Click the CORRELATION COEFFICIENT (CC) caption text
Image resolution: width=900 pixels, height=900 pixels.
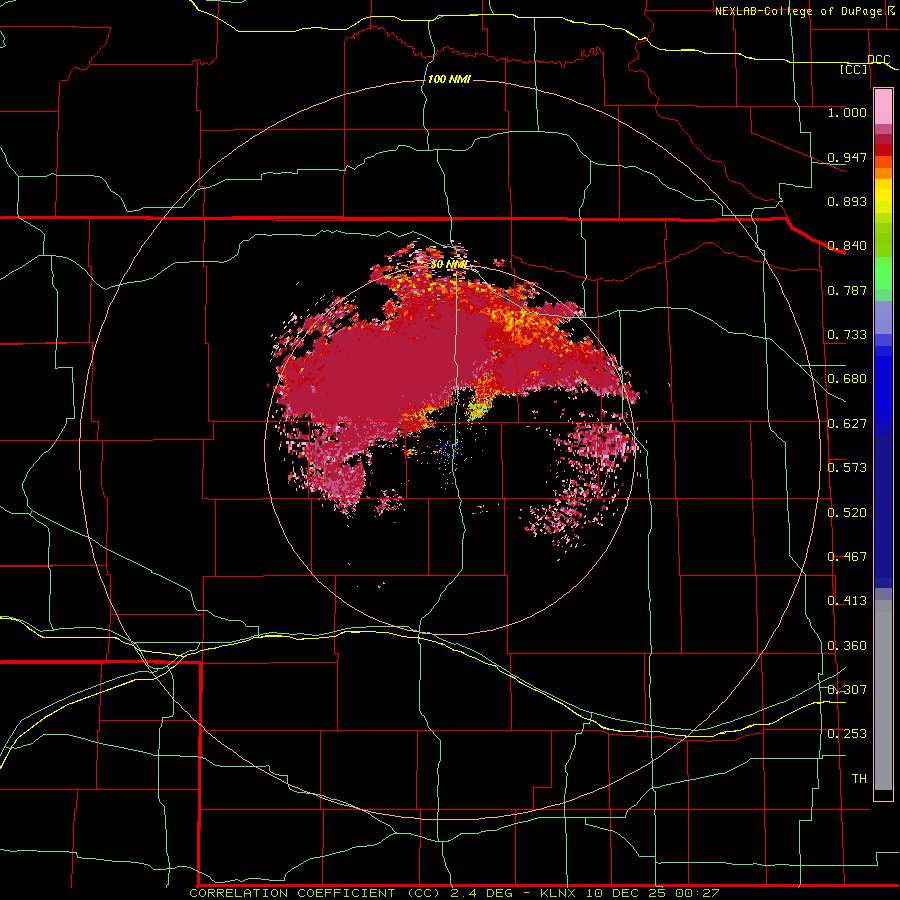pyautogui.click(x=313, y=893)
